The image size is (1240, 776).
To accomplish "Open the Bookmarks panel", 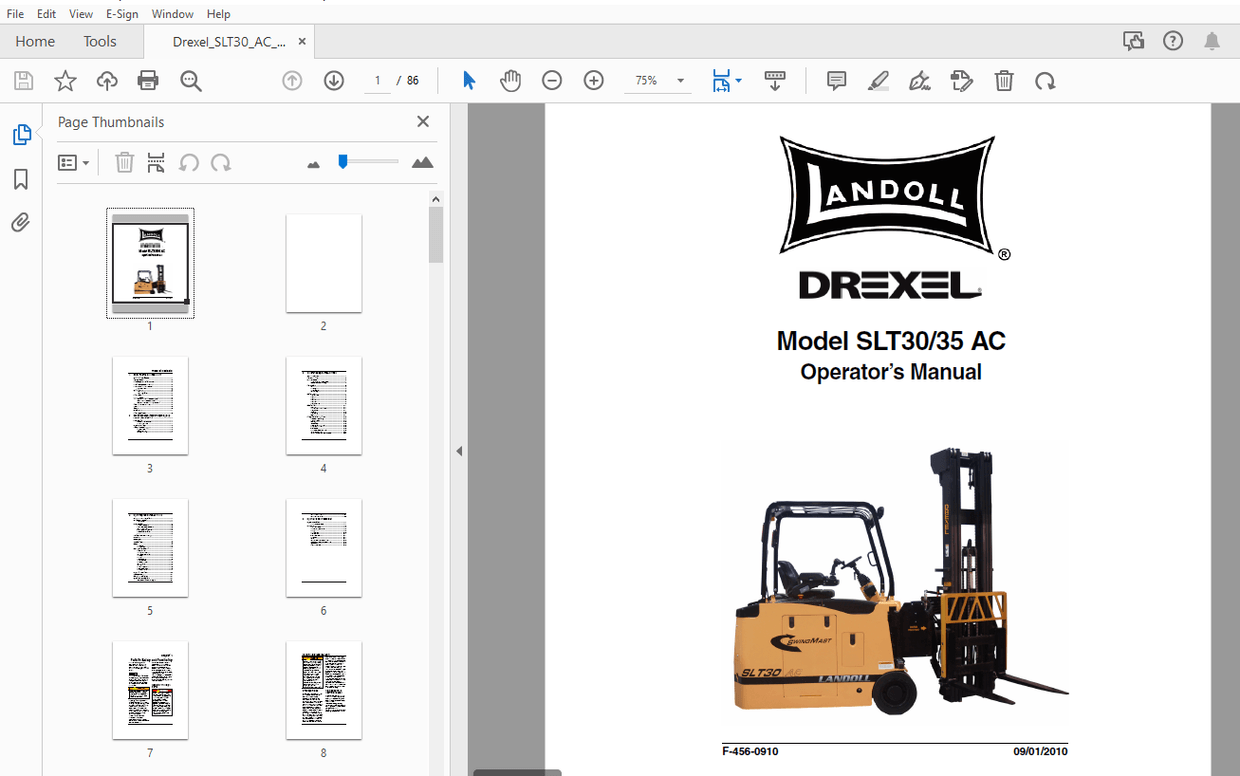I will click(21, 179).
